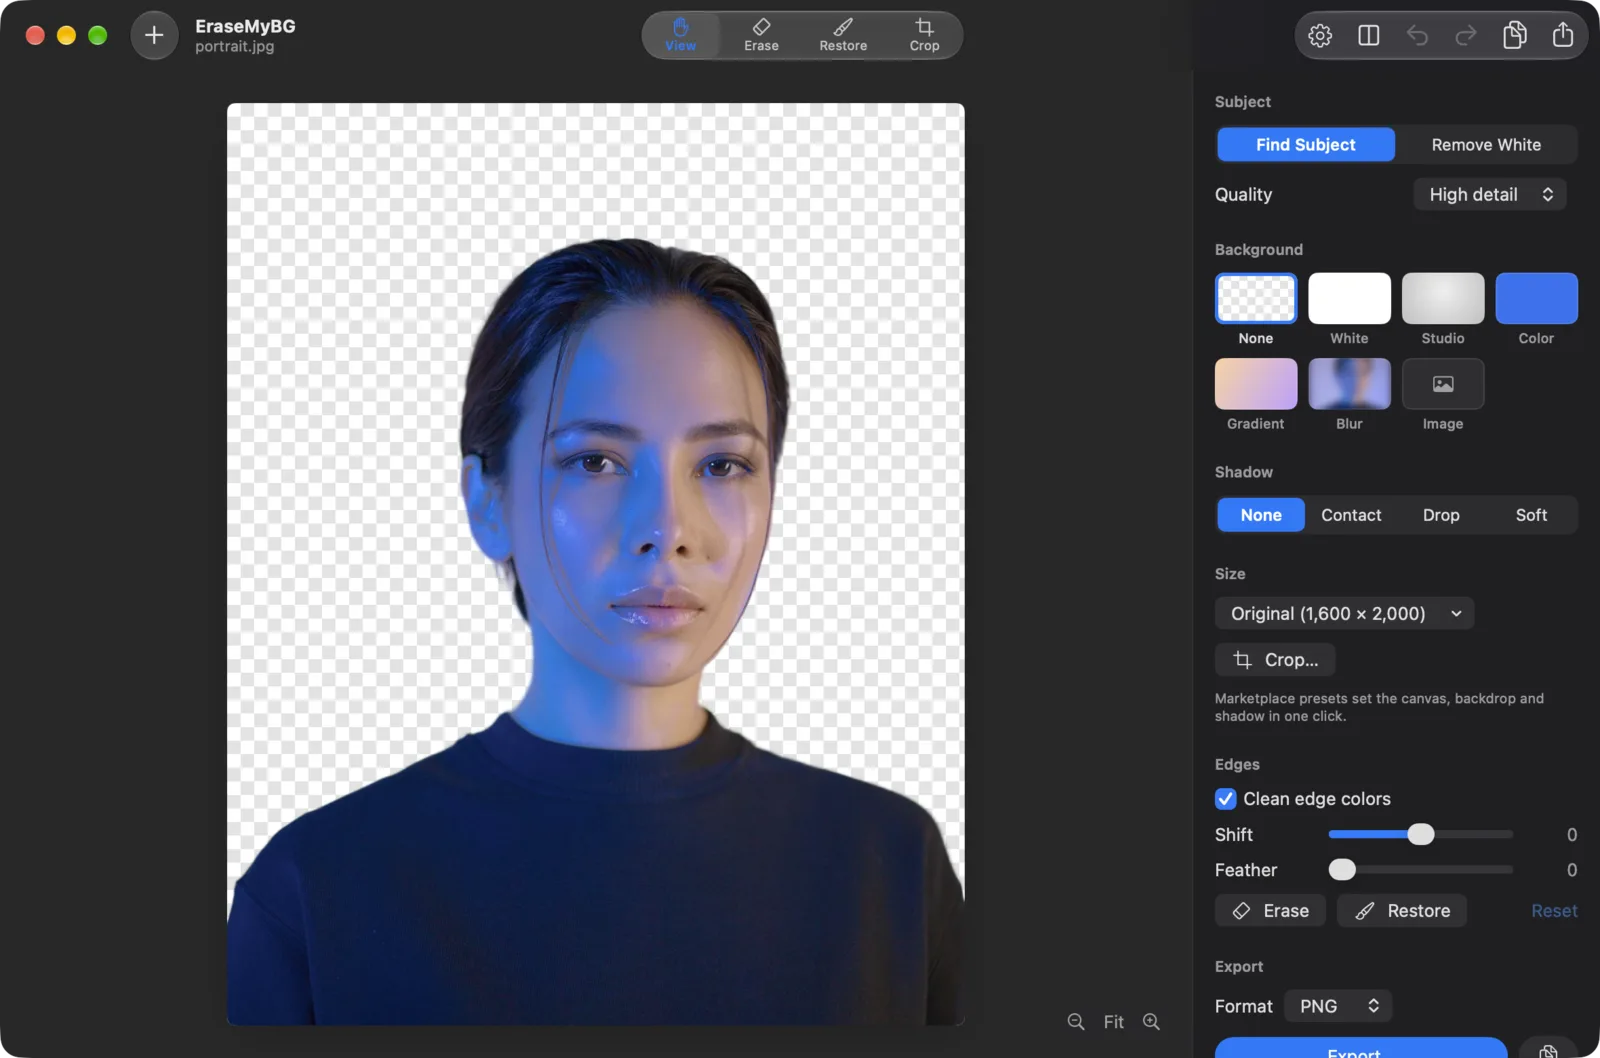Undo last action arrow
Viewport: 1600px width, 1058px height.
coord(1417,36)
